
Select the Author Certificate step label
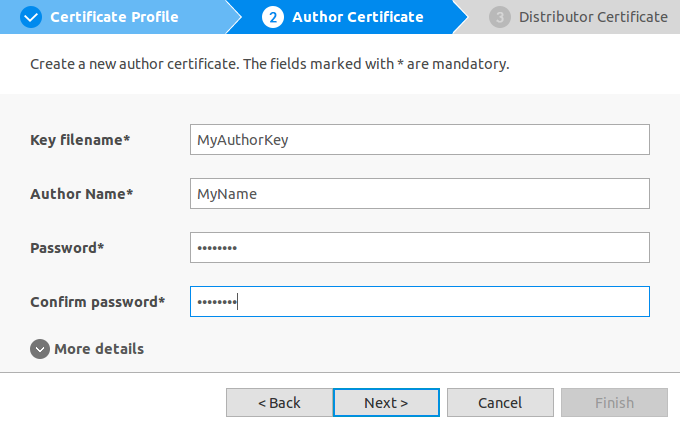pos(357,17)
